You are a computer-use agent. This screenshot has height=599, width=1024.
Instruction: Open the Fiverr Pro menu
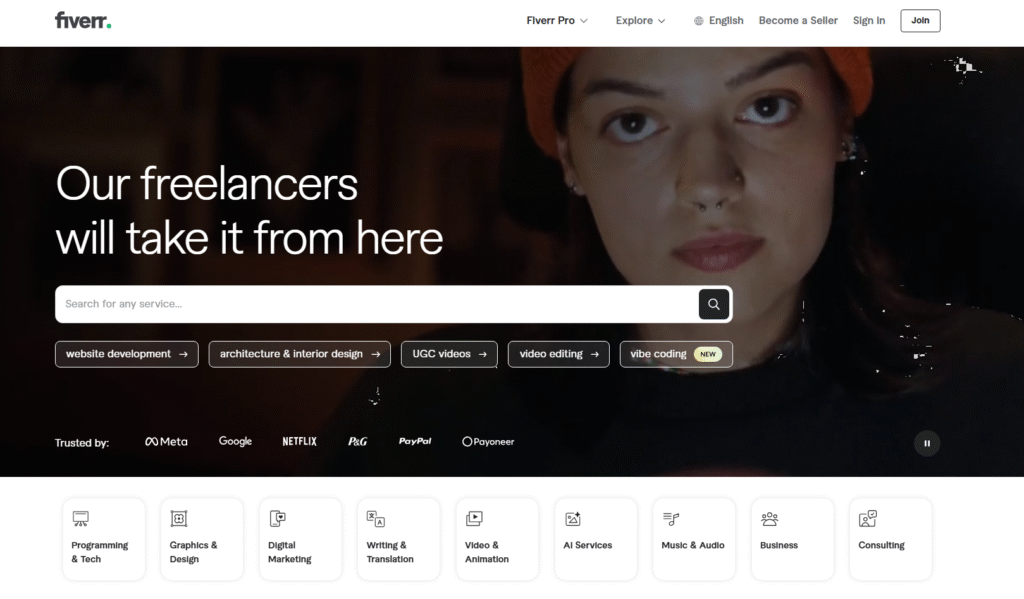coord(557,21)
